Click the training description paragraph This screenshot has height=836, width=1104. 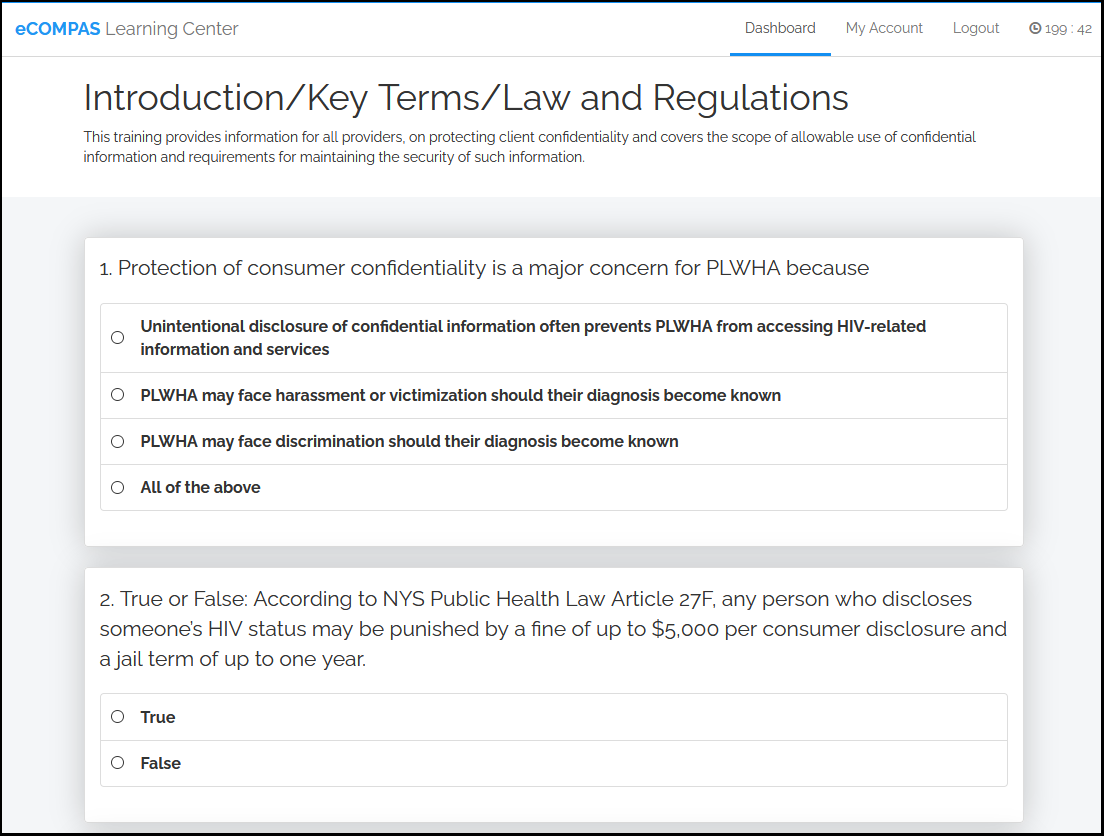click(x=530, y=147)
